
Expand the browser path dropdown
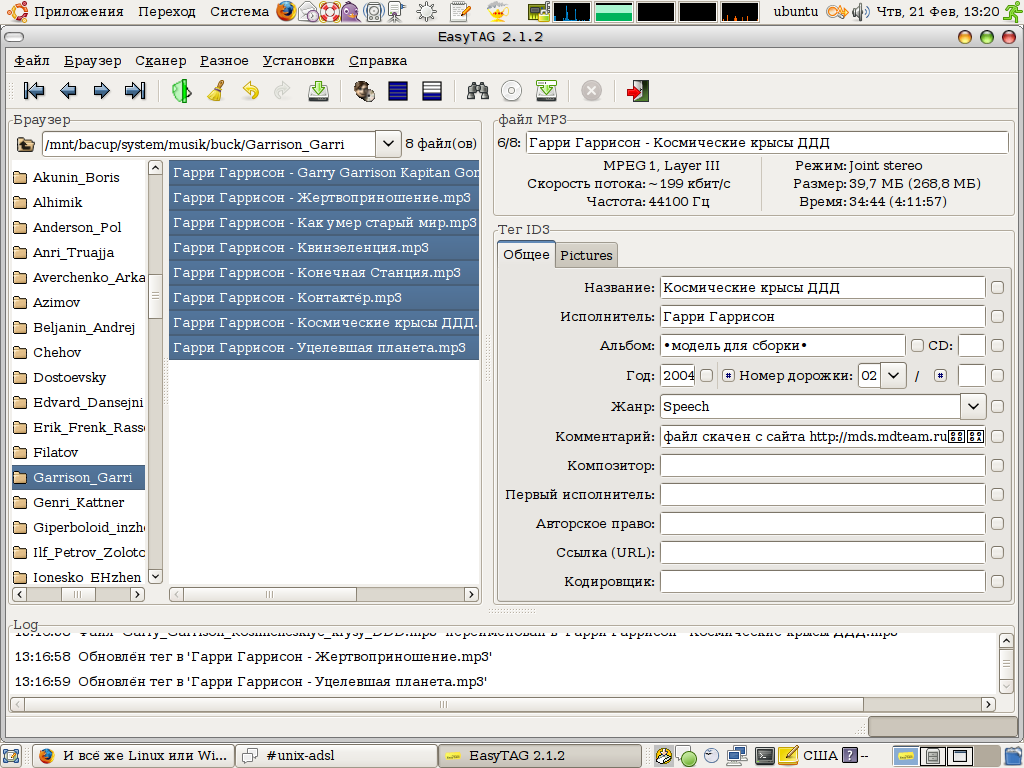coord(388,144)
